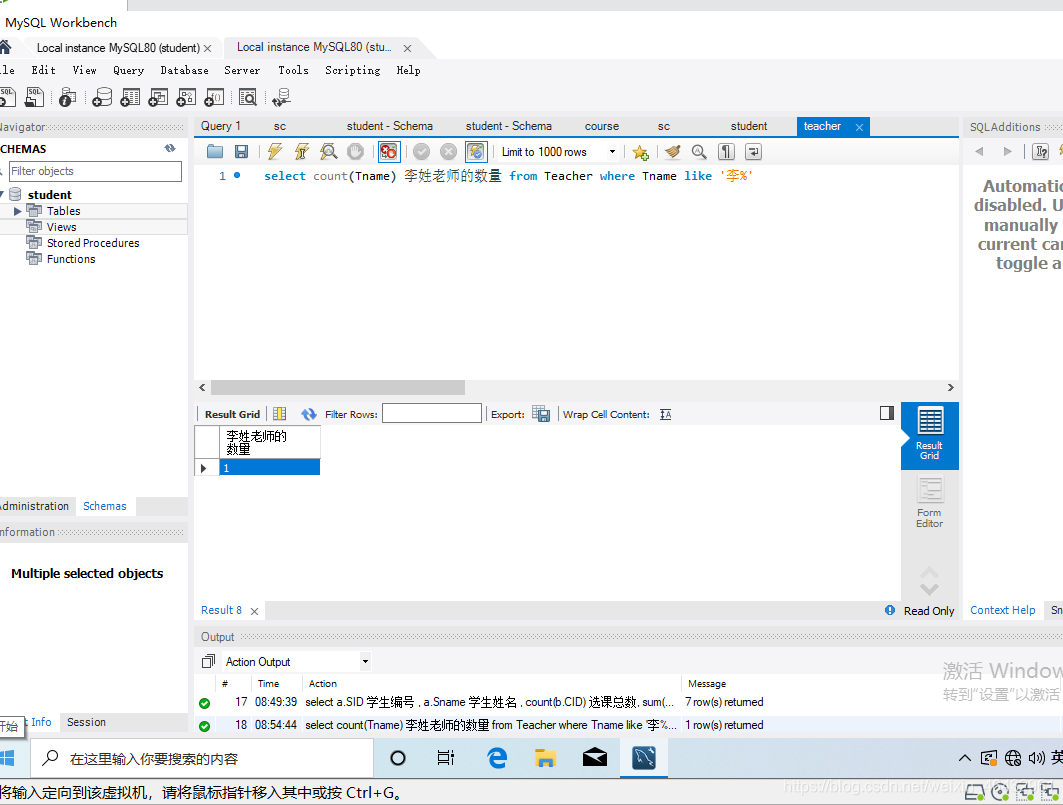
Task: Select Functions in the schema tree
Action: 71,259
